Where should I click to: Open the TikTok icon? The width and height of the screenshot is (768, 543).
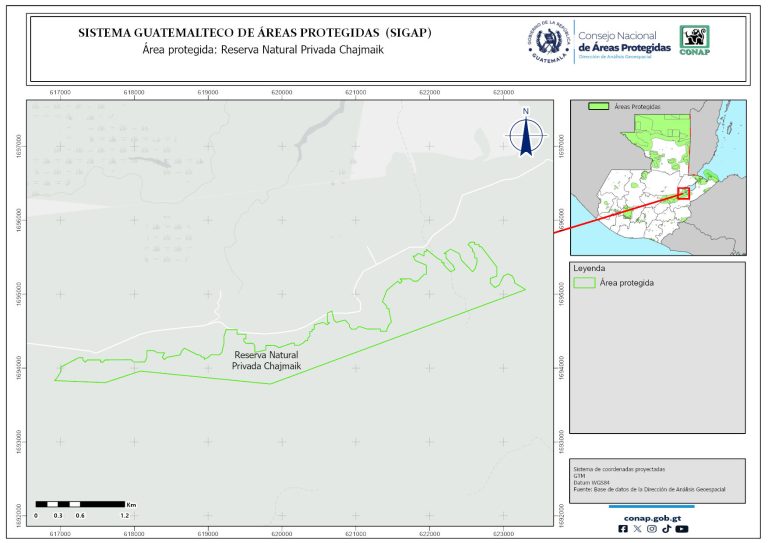(x=665, y=529)
